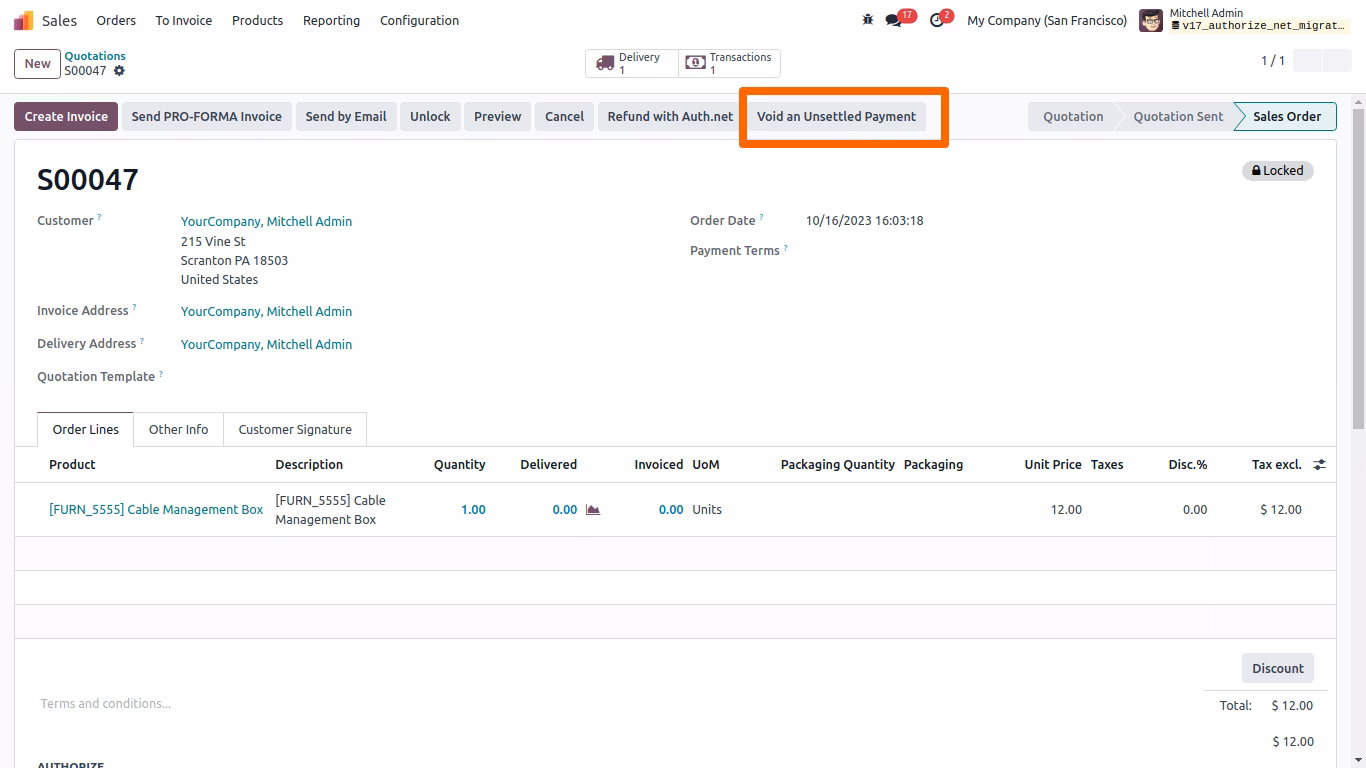Click the Transactions money stat button
The height and width of the screenshot is (768, 1366).
(x=729, y=64)
